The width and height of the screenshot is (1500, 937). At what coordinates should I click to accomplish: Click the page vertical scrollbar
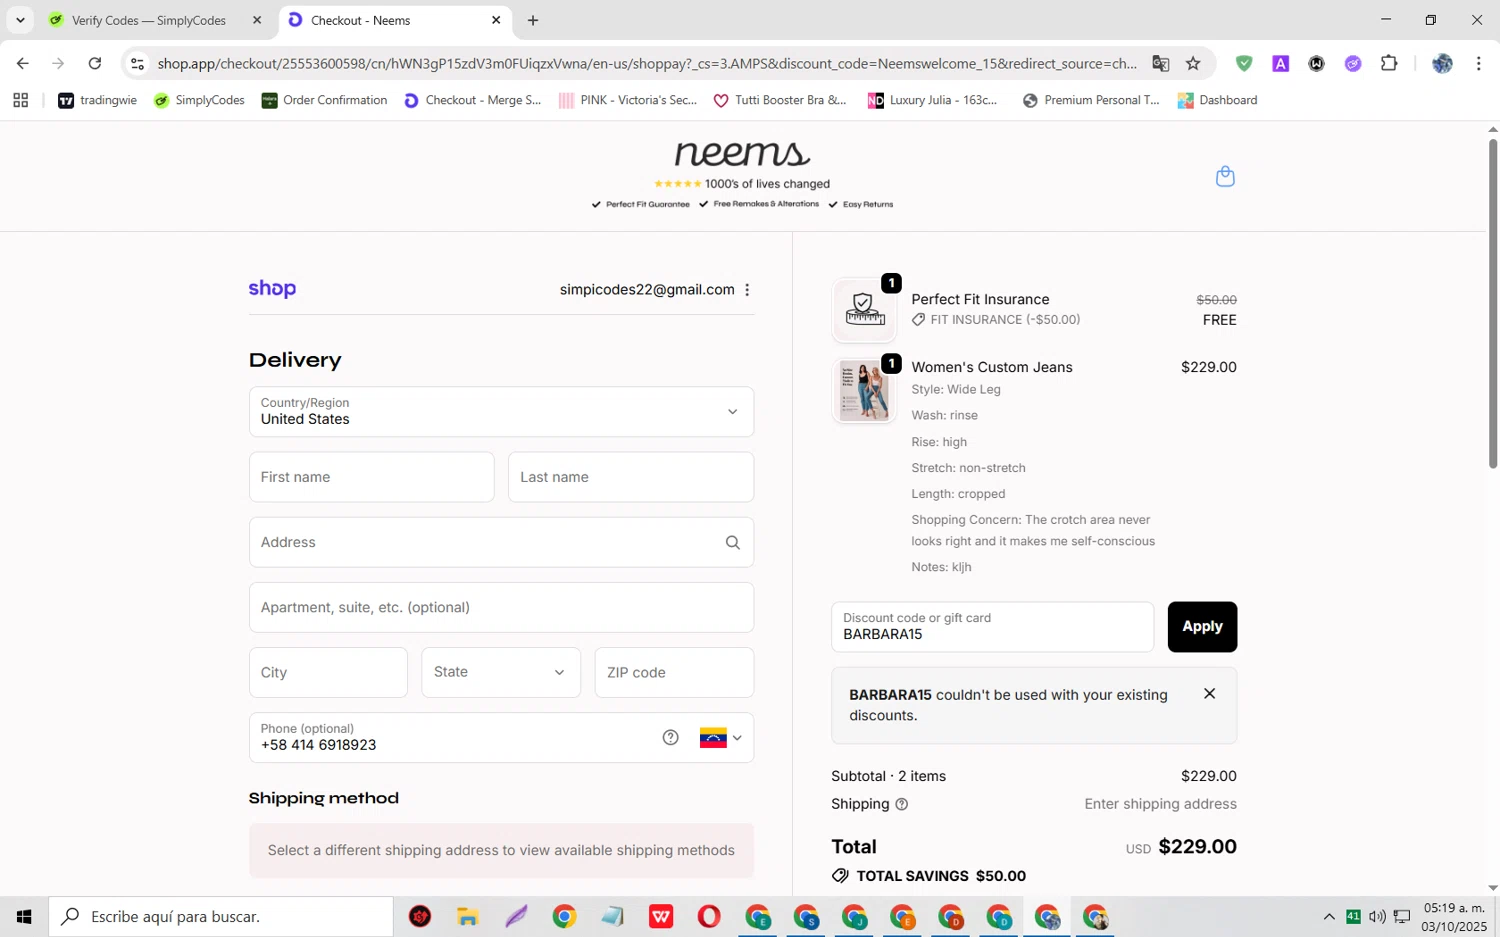(1493, 304)
